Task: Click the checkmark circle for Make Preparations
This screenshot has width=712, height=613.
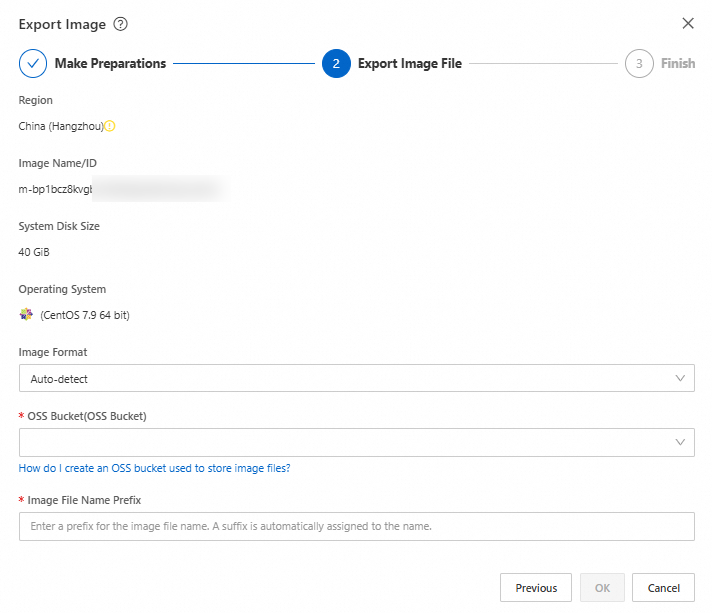Action: (33, 63)
